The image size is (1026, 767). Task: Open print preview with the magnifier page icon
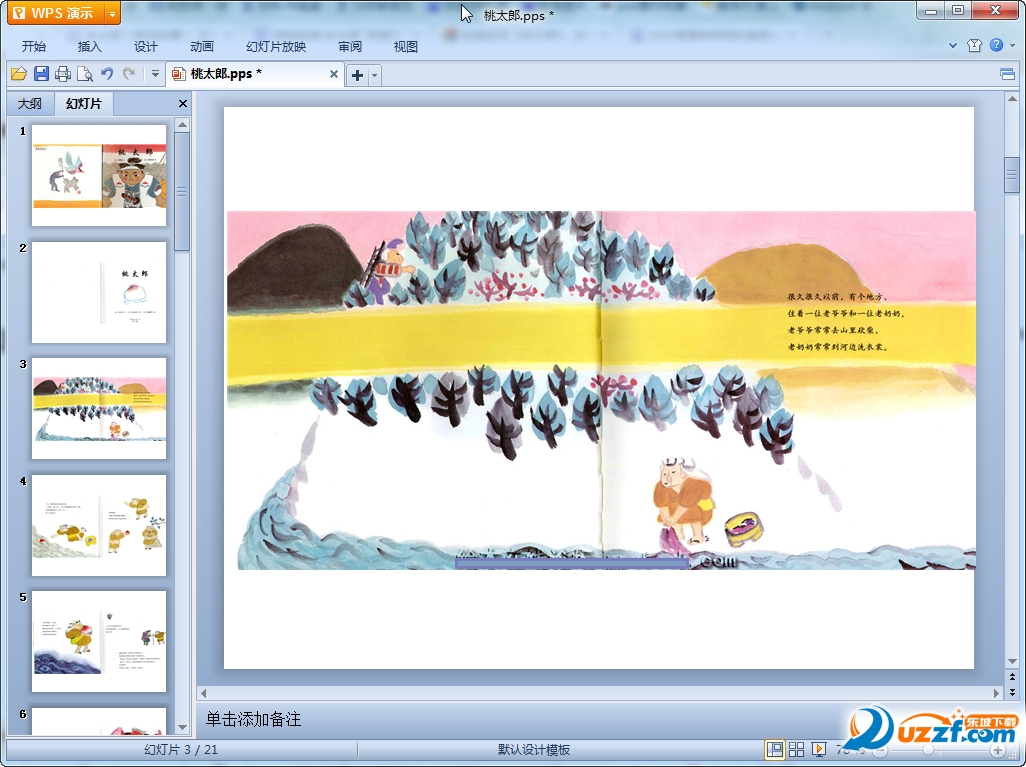click(84, 74)
